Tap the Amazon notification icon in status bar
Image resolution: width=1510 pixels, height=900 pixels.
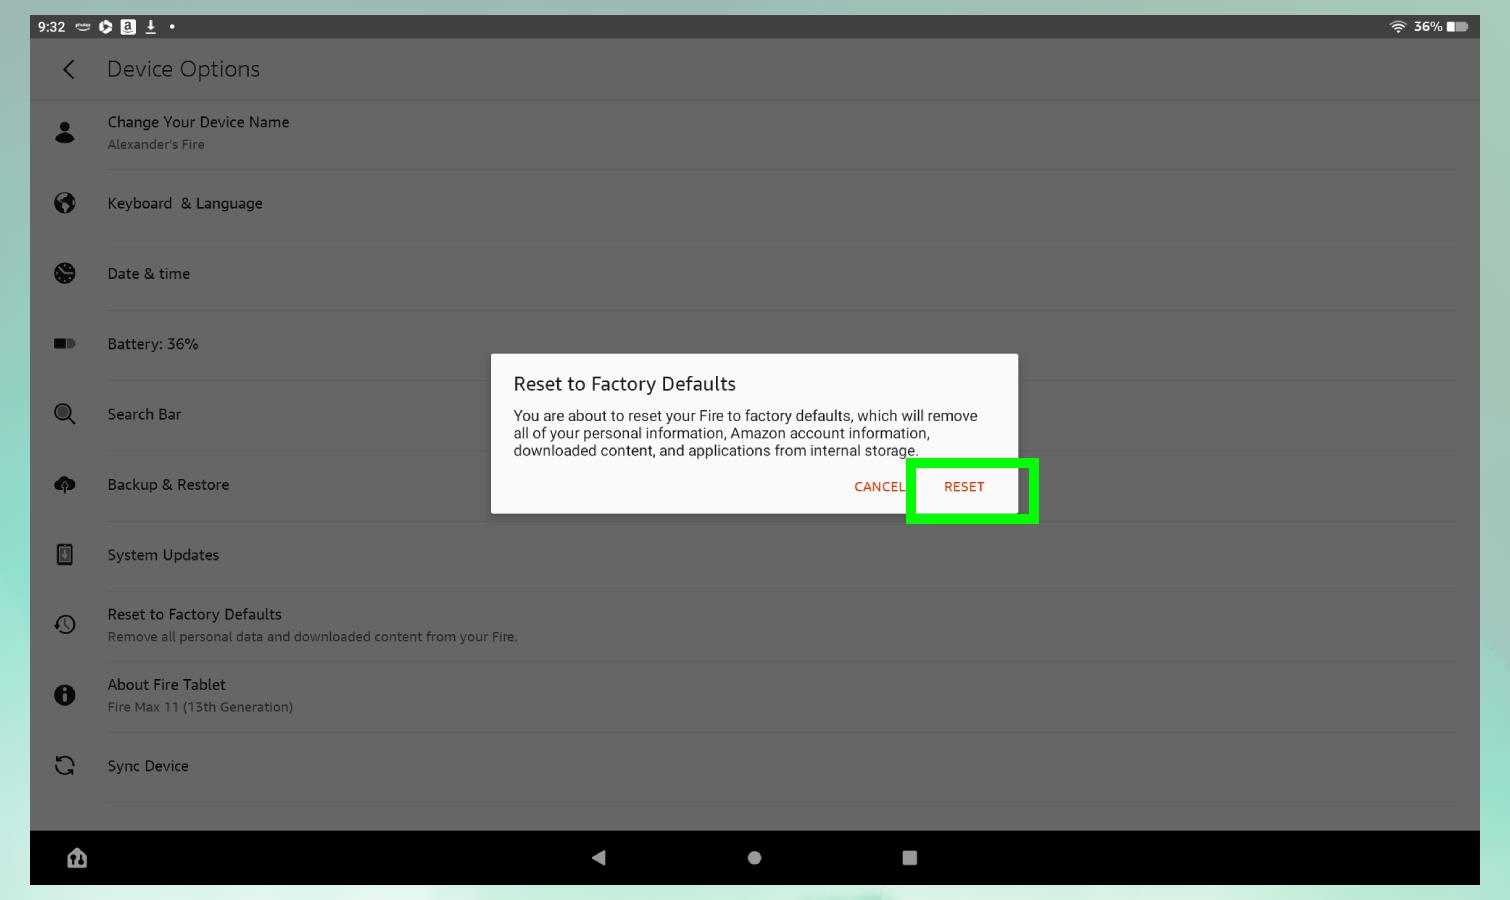[128, 27]
